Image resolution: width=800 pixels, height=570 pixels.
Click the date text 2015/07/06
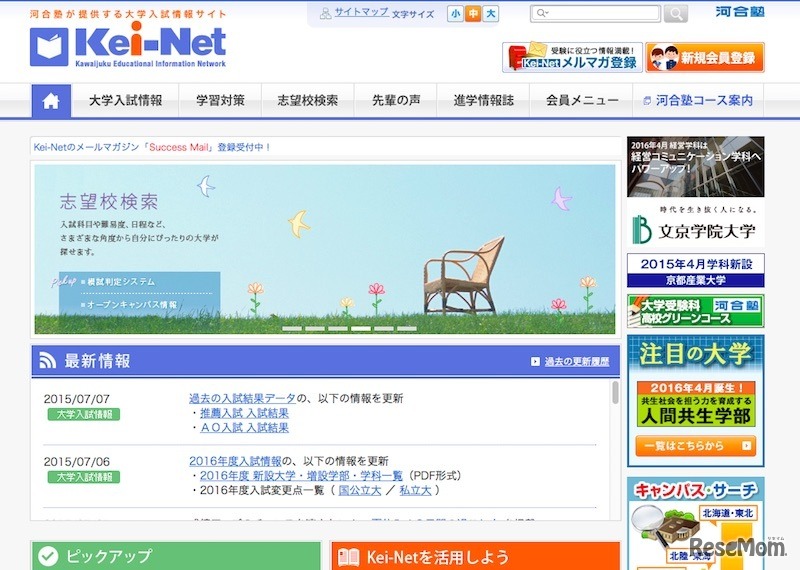(x=77, y=462)
